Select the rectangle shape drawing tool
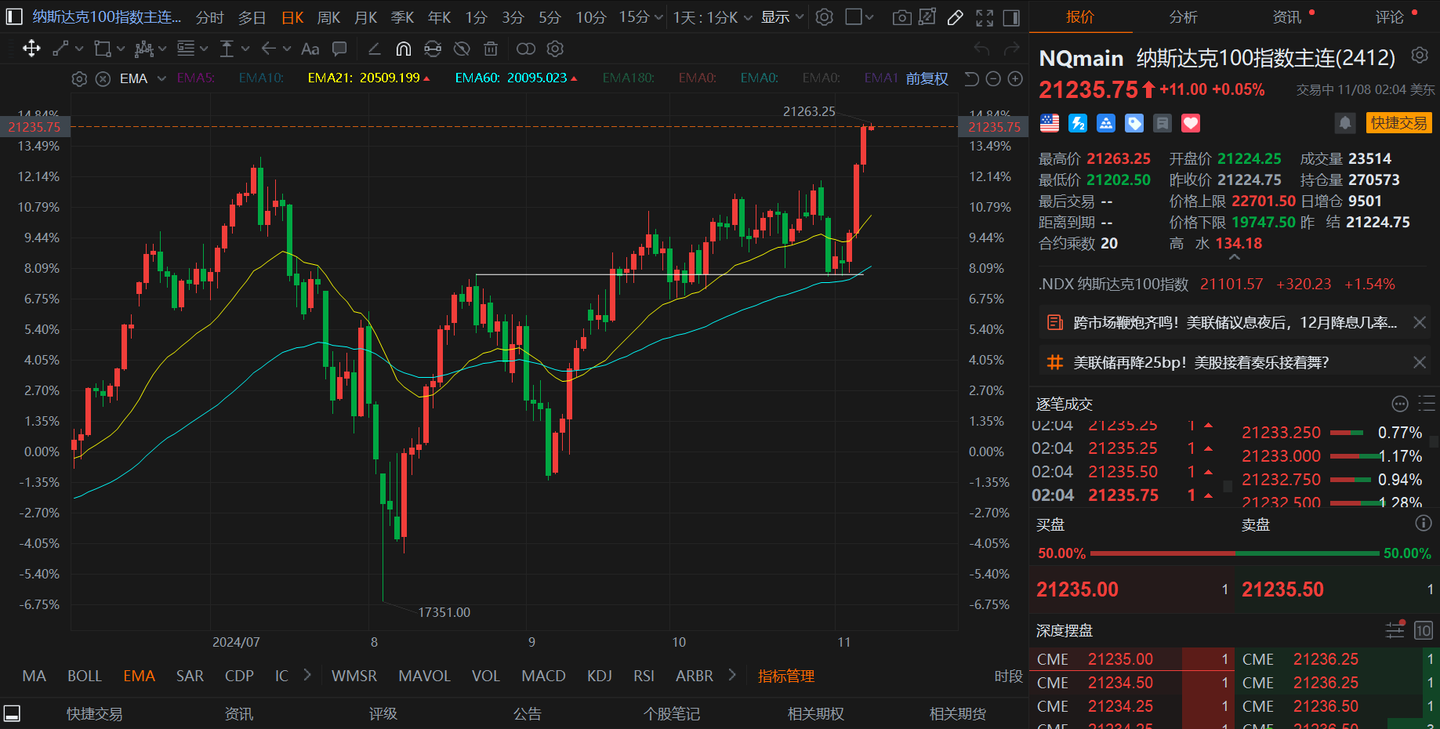 [102, 49]
